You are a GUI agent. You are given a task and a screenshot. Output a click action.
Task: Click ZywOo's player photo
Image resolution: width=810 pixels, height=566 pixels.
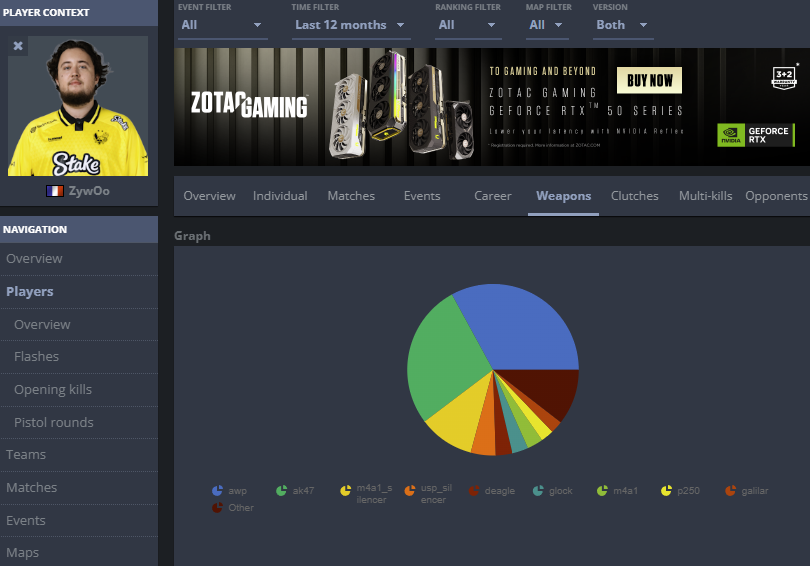pos(78,106)
